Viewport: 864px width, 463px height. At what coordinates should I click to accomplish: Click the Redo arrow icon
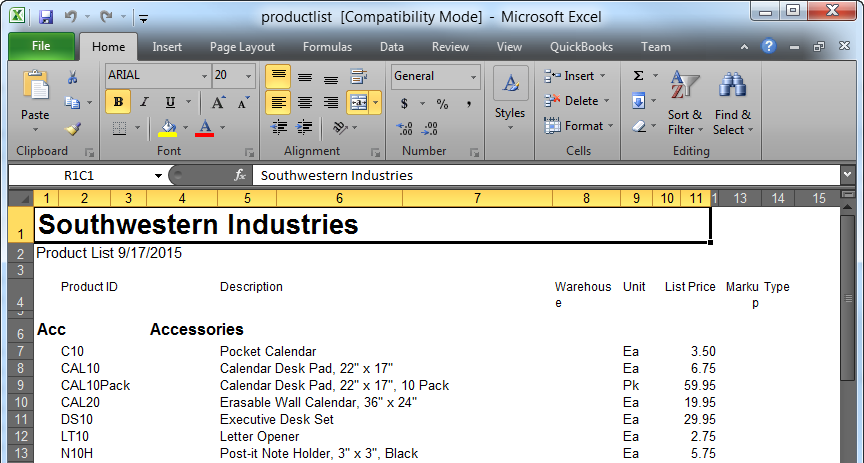(x=106, y=17)
